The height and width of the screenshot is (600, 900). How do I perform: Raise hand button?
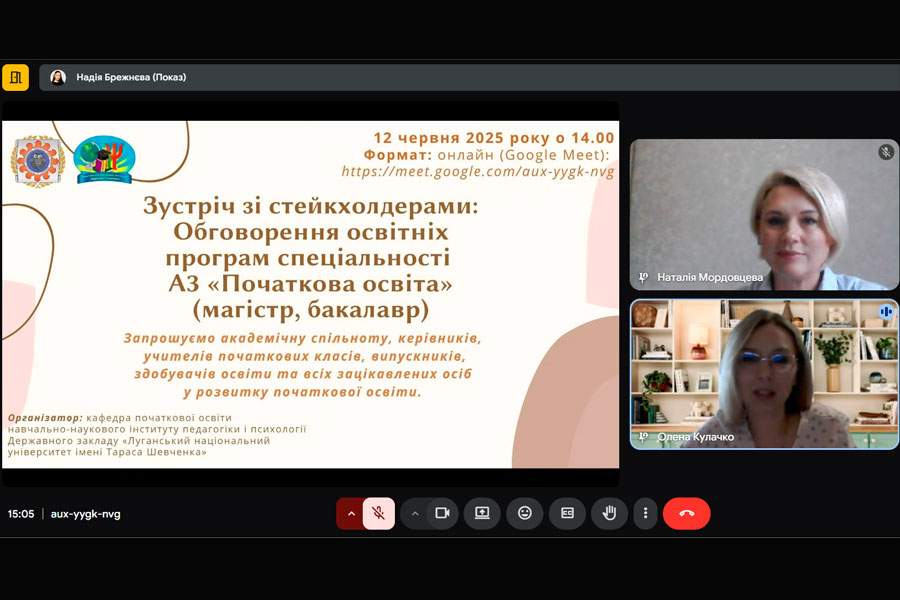(x=609, y=513)
